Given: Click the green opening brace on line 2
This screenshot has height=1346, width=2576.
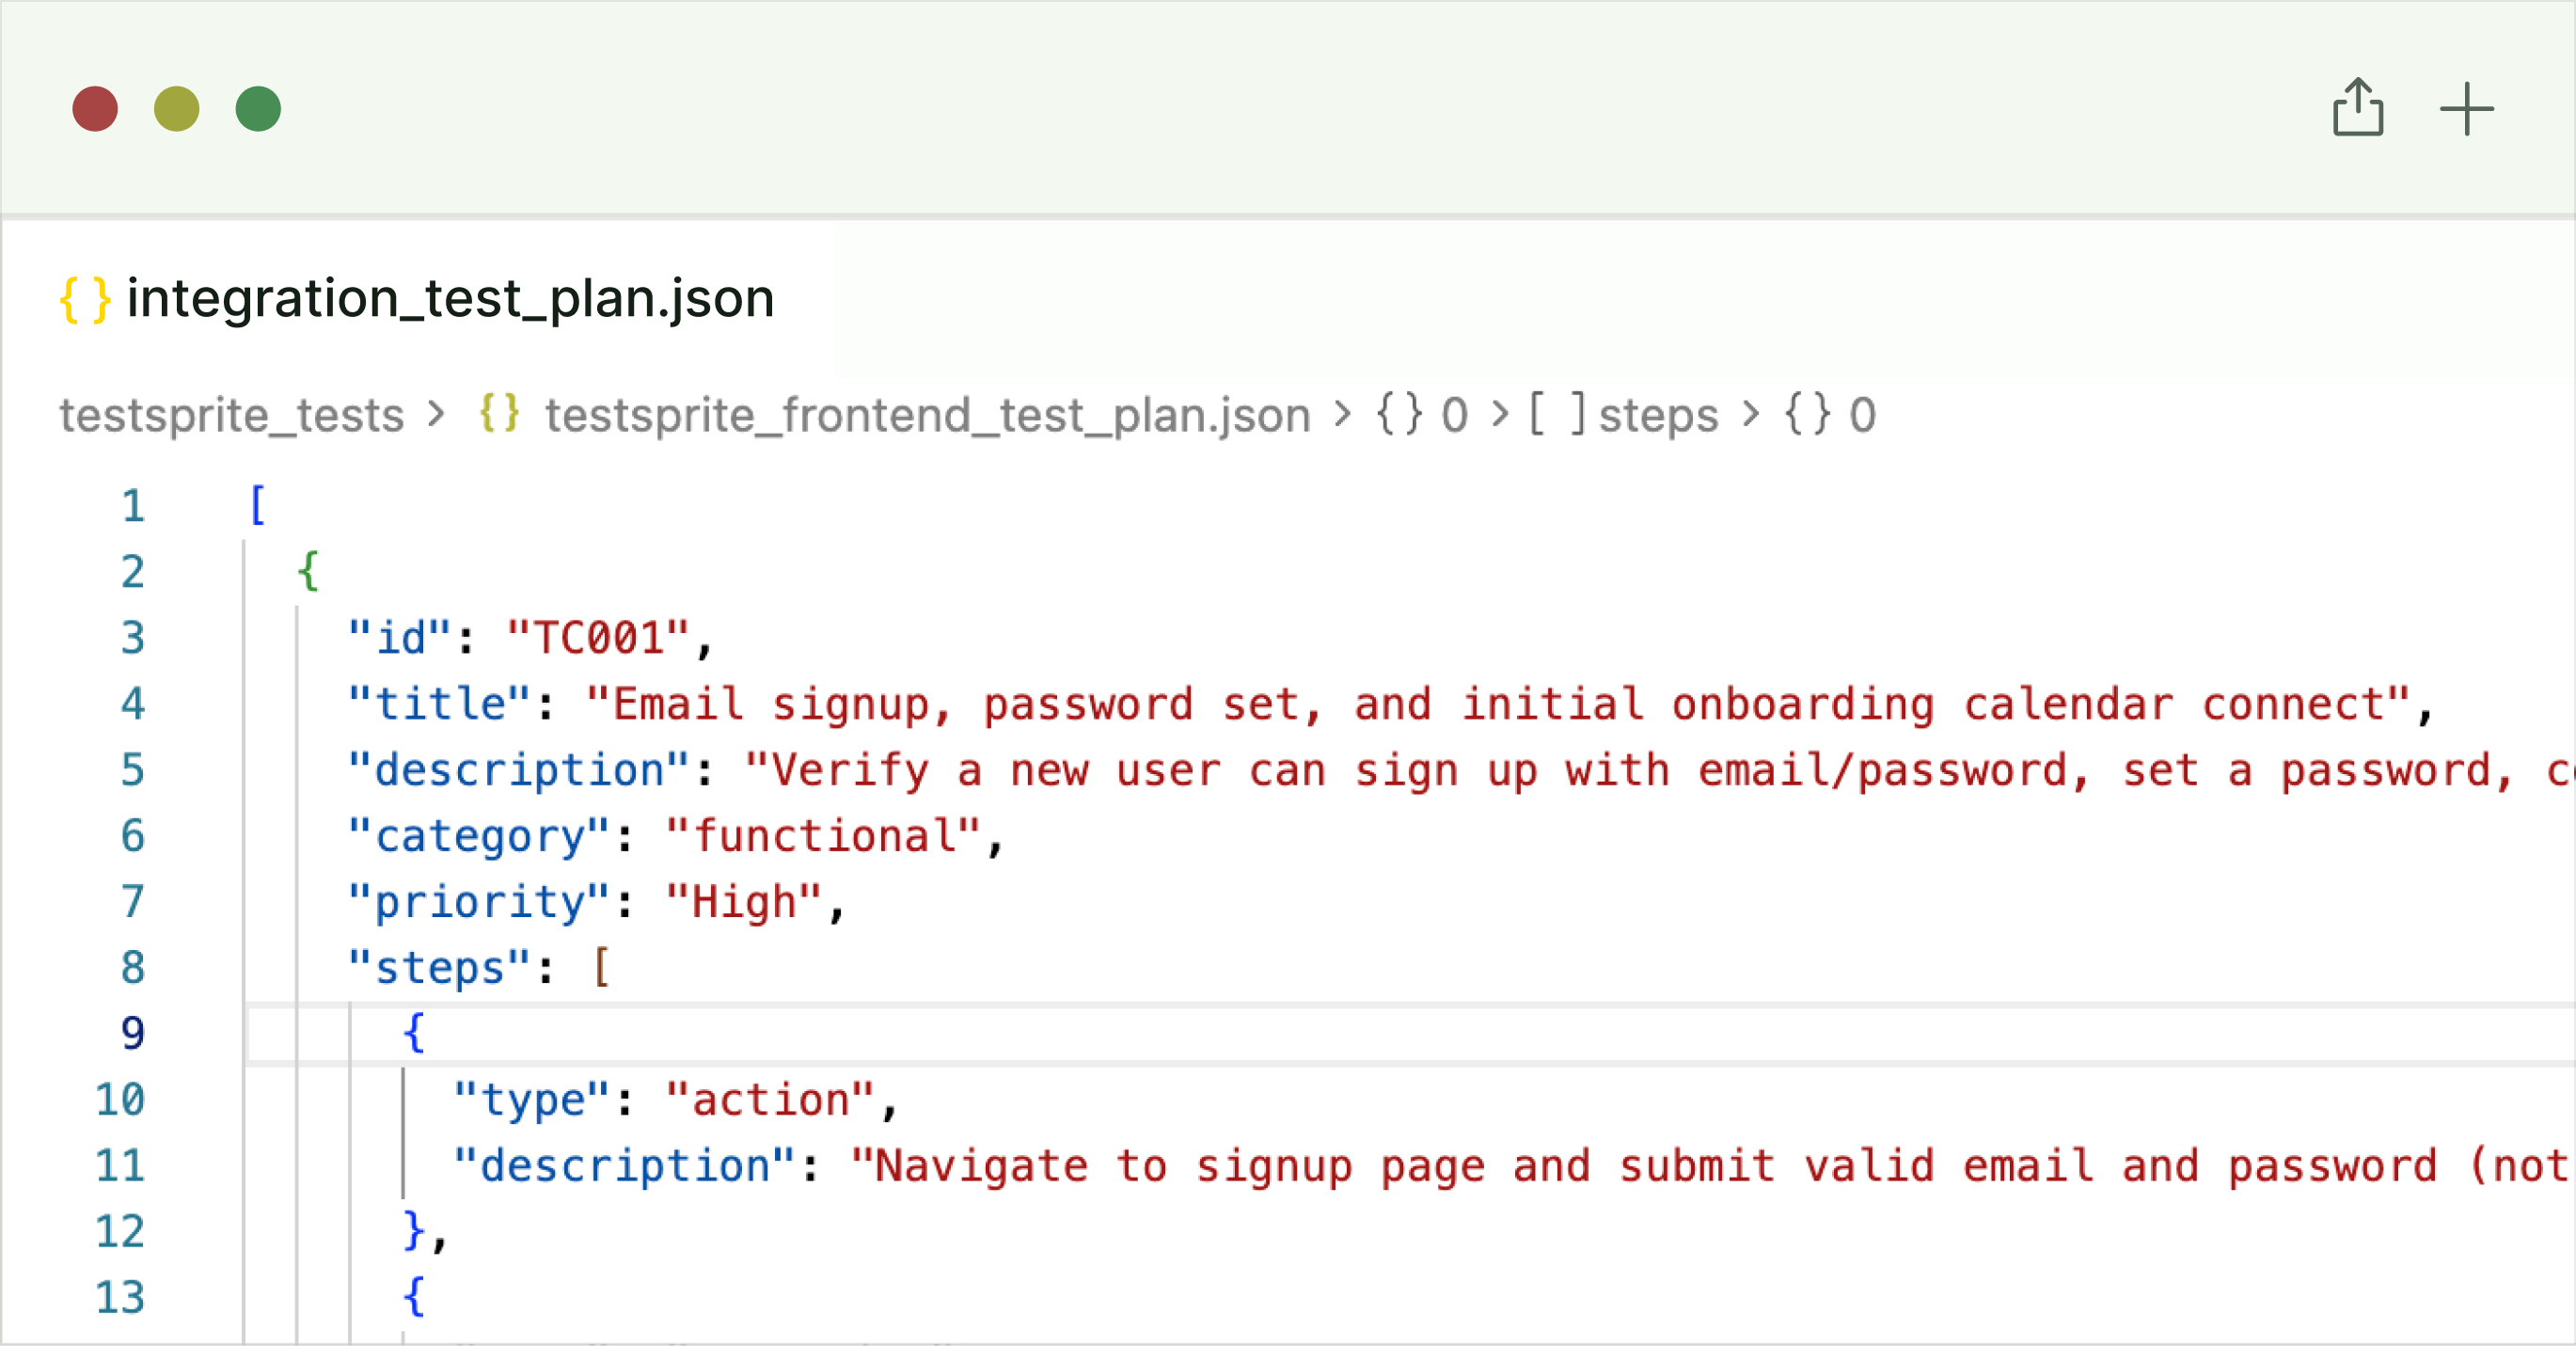Looking at the screenshot, I should tap(308, 571).
